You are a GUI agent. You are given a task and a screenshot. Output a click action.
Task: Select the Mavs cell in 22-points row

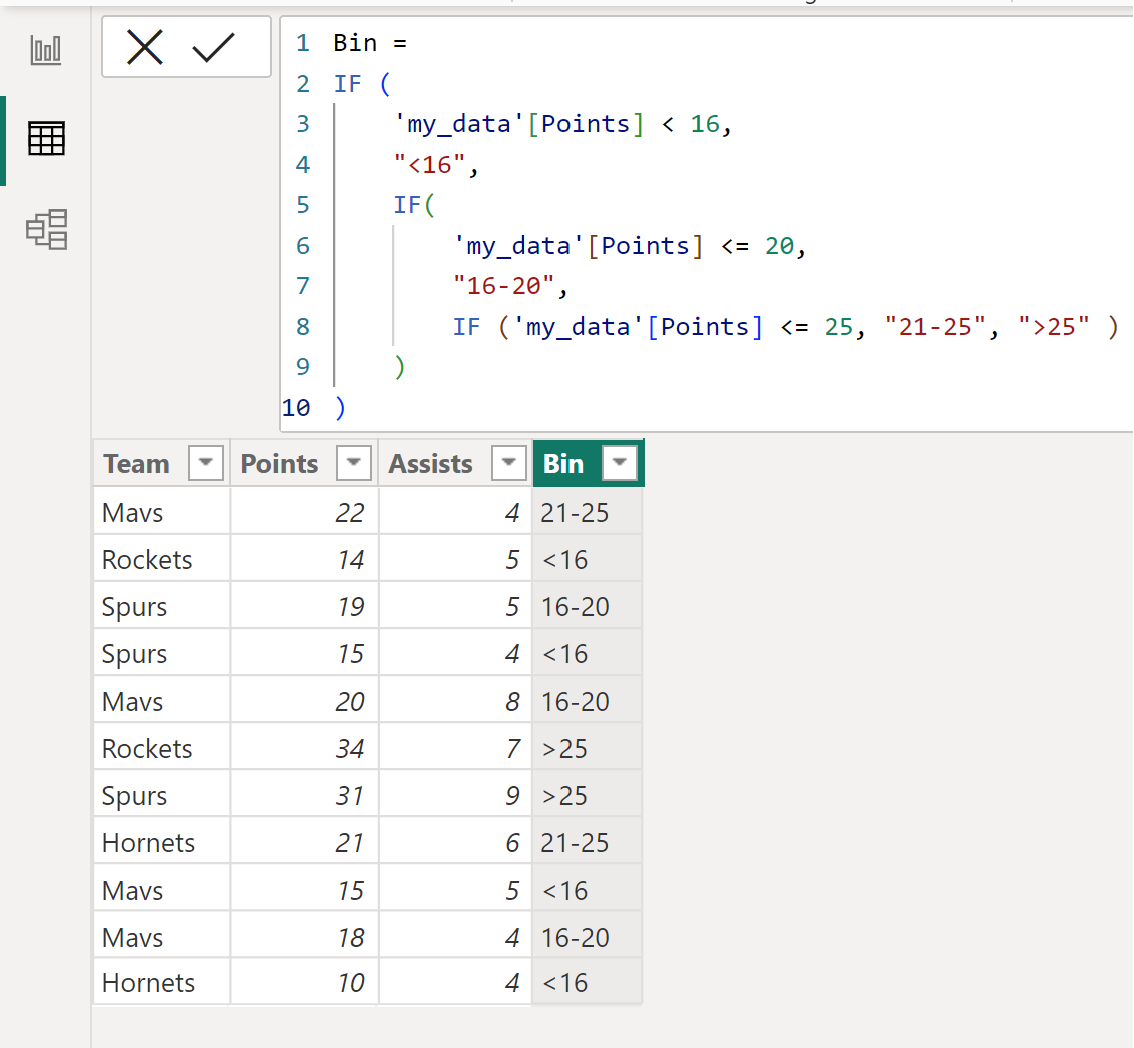pyautogui.click(x=161, y=512)
